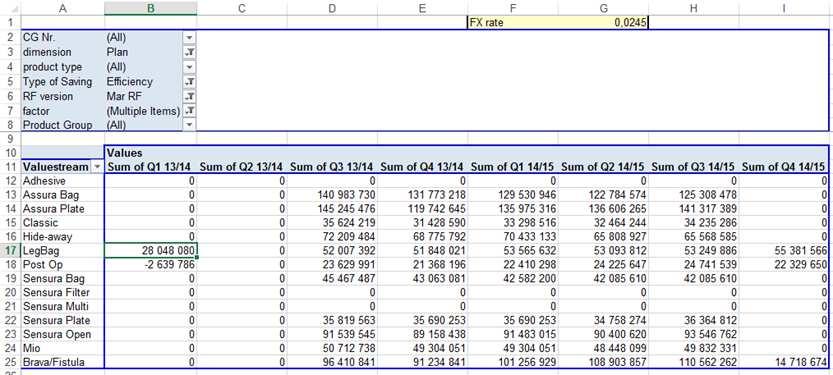Select the FX rate value 0,0245
Screen dimensions: 833x375
[604, 23]
